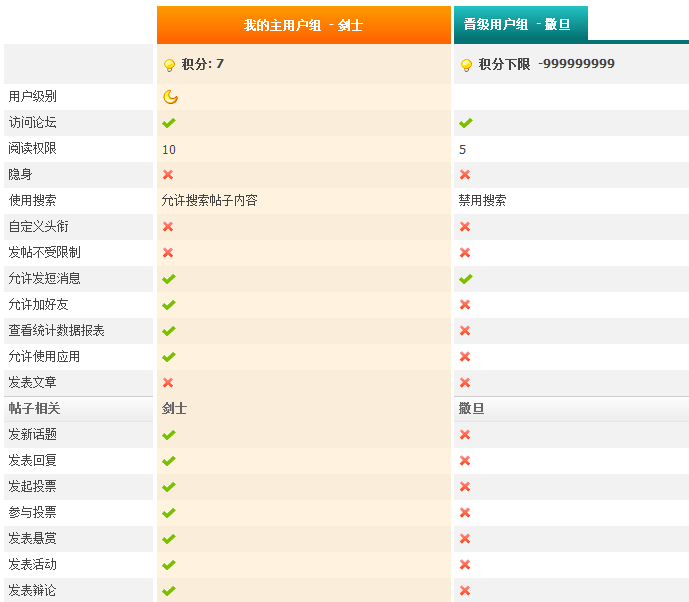Image resolution: width=689 pixels, height=602 pixels.
Task: Click the 用户级别 row label
Action: point(33,96)
